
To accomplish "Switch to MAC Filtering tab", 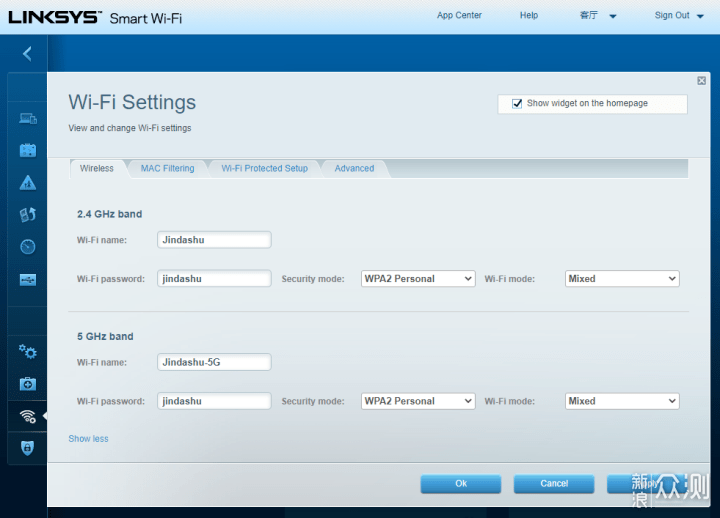I will coord(167,169).
